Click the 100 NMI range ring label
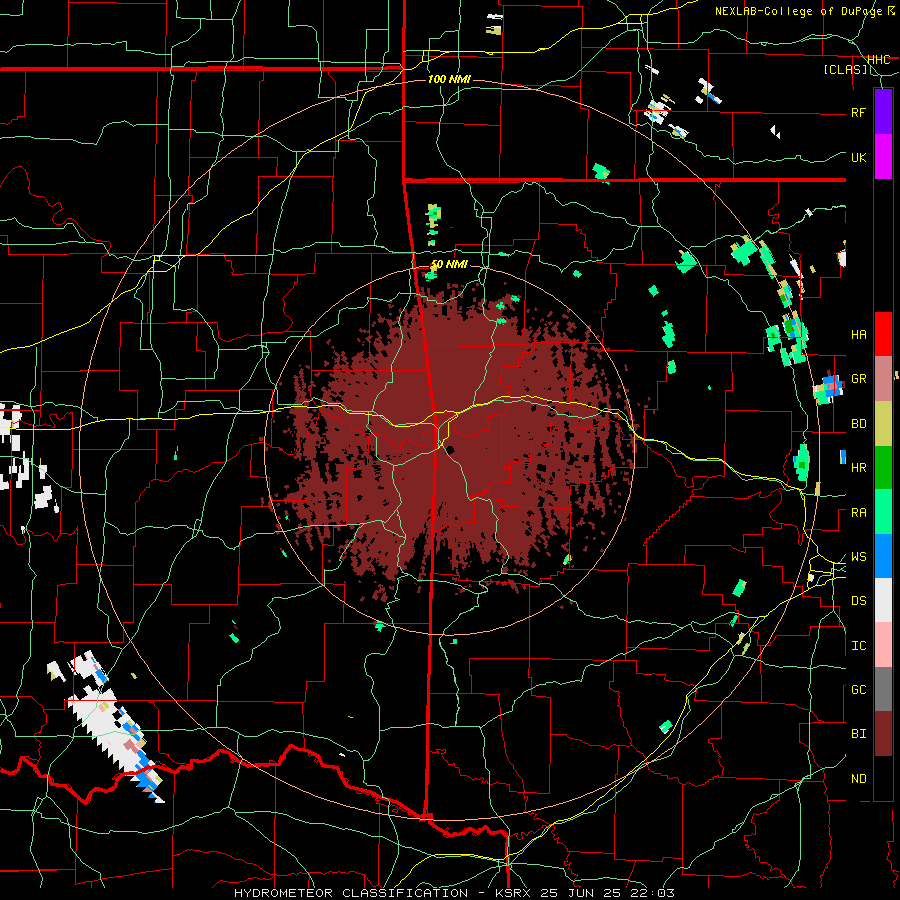900x900 pixels. click(449, 79)
